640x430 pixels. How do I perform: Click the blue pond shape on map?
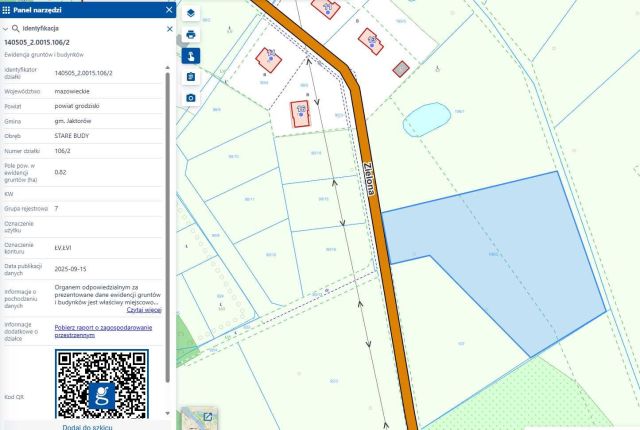pyautogui.click(x=427, y=119)
